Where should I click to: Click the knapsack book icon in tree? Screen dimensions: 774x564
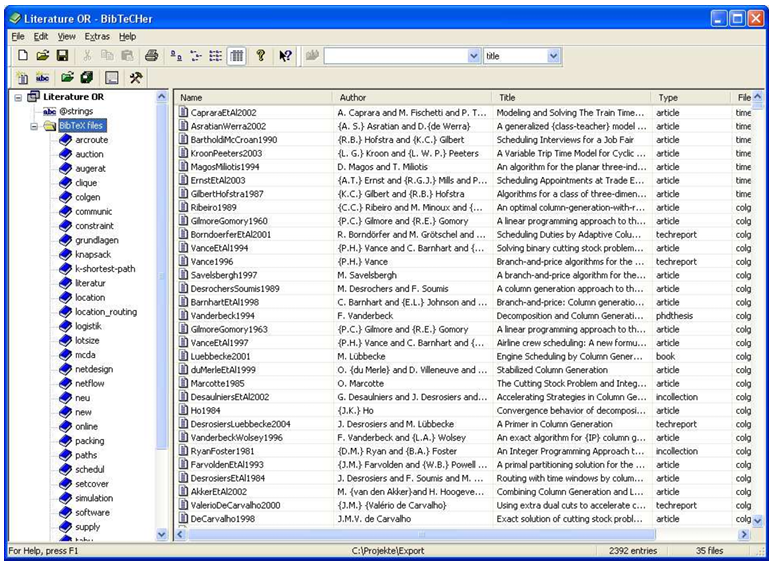(x=64, y=255)
